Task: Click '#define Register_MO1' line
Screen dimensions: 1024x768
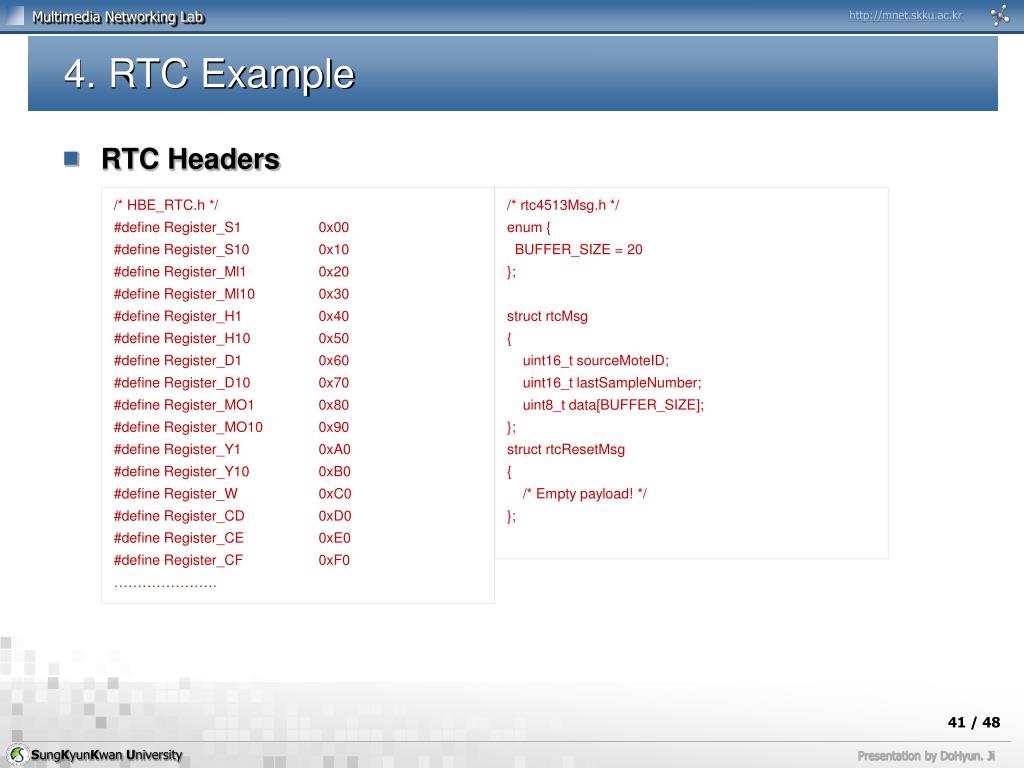Action: pos(184,405)
